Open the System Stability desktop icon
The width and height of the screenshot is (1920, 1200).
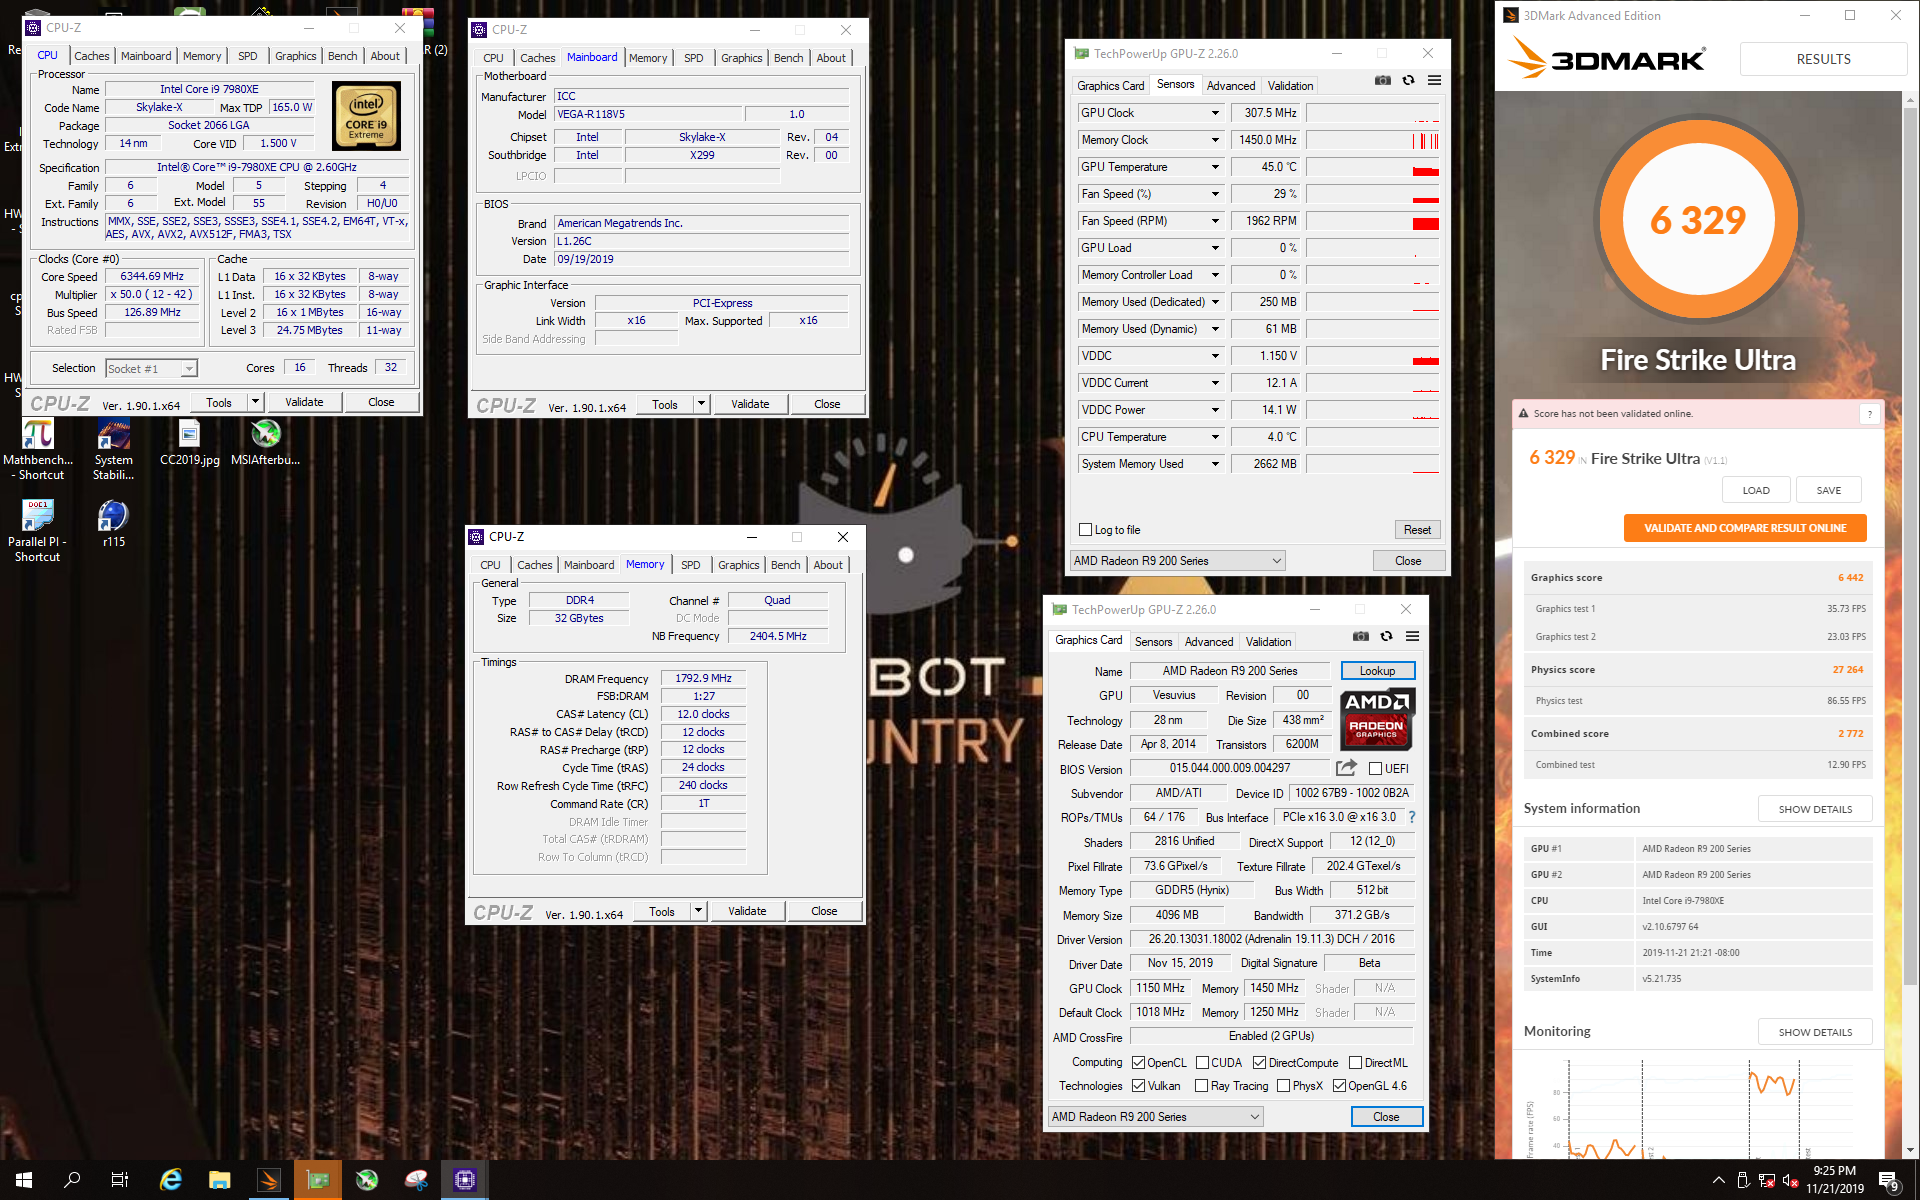(114, 450)
